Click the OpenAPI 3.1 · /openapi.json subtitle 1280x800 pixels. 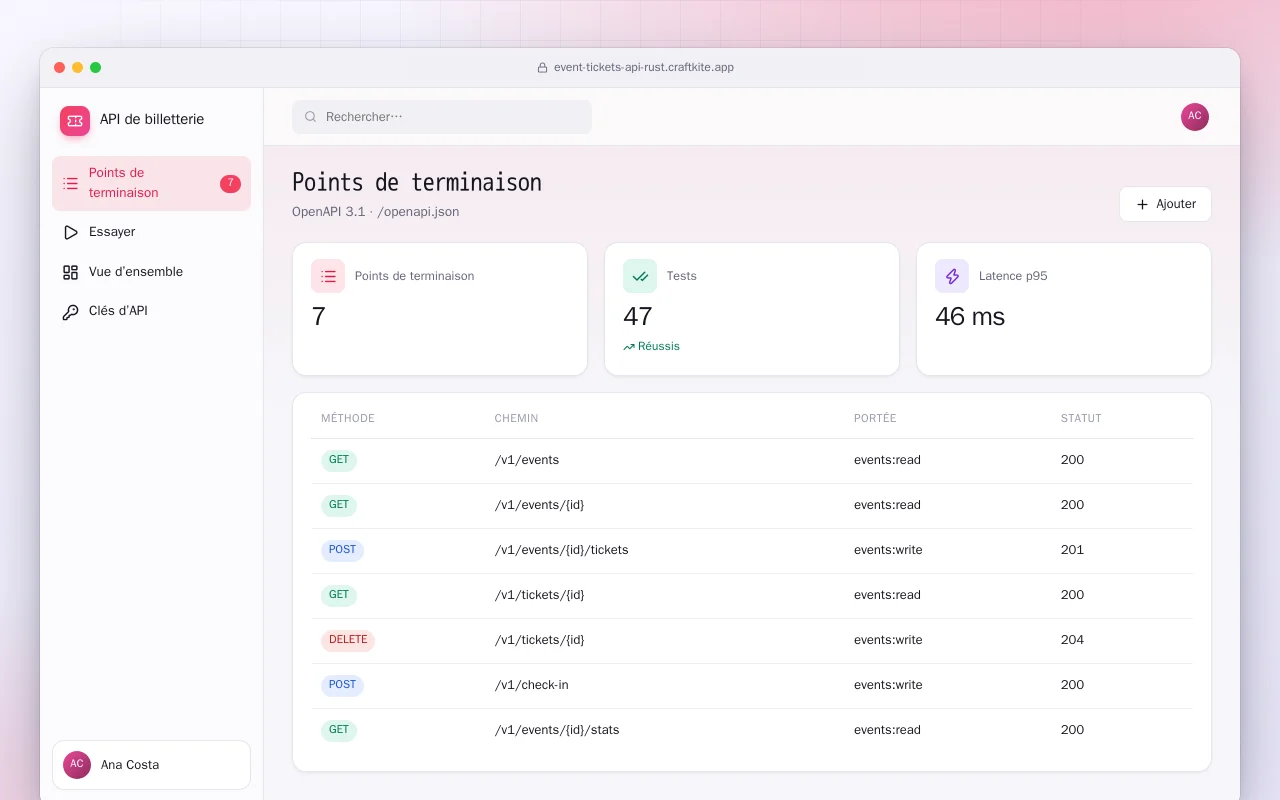point(376,212)
